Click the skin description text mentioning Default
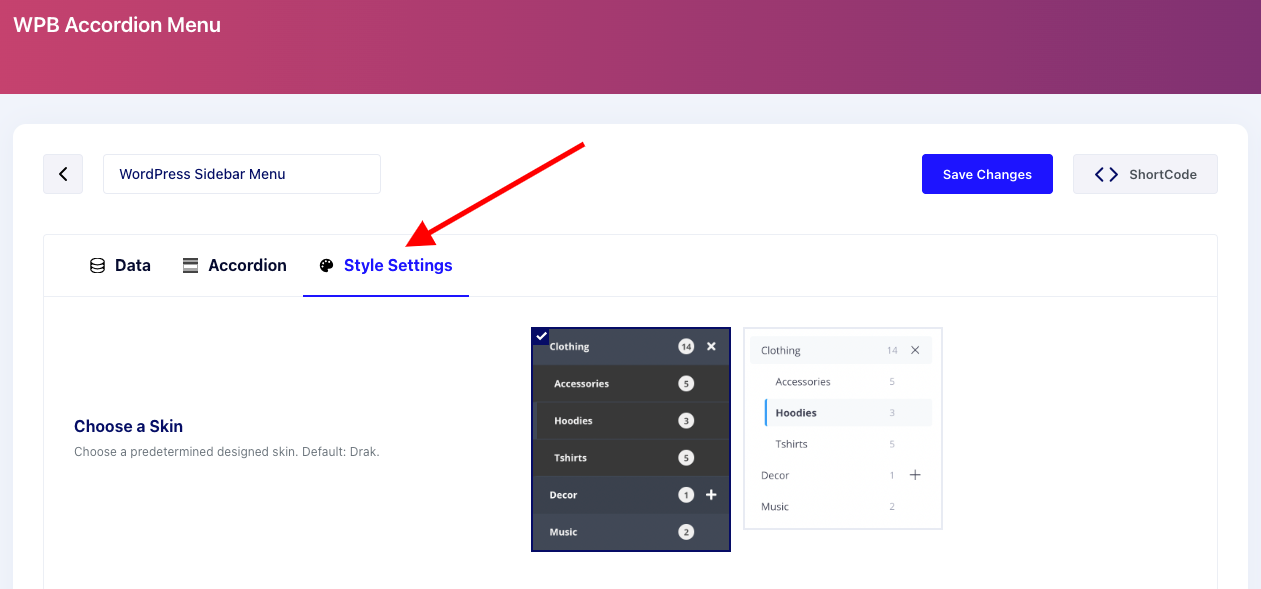This screenshot has height=589, width=1261. point(227,452)
